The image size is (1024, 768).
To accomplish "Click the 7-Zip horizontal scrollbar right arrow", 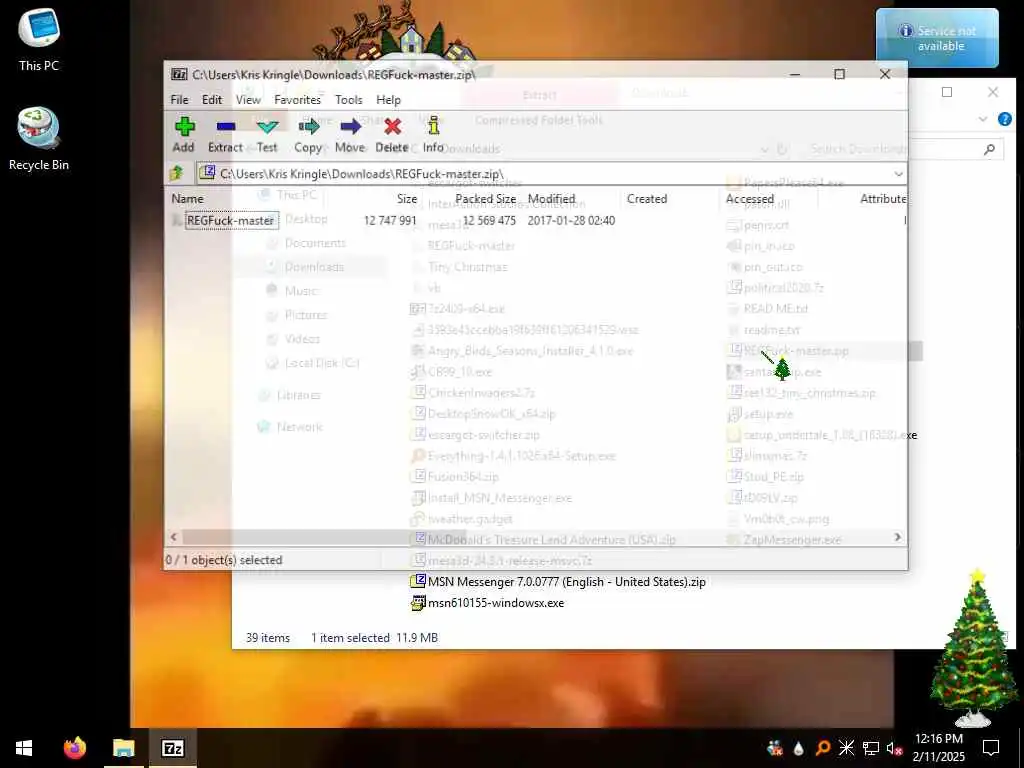I will tap(897, 537).
